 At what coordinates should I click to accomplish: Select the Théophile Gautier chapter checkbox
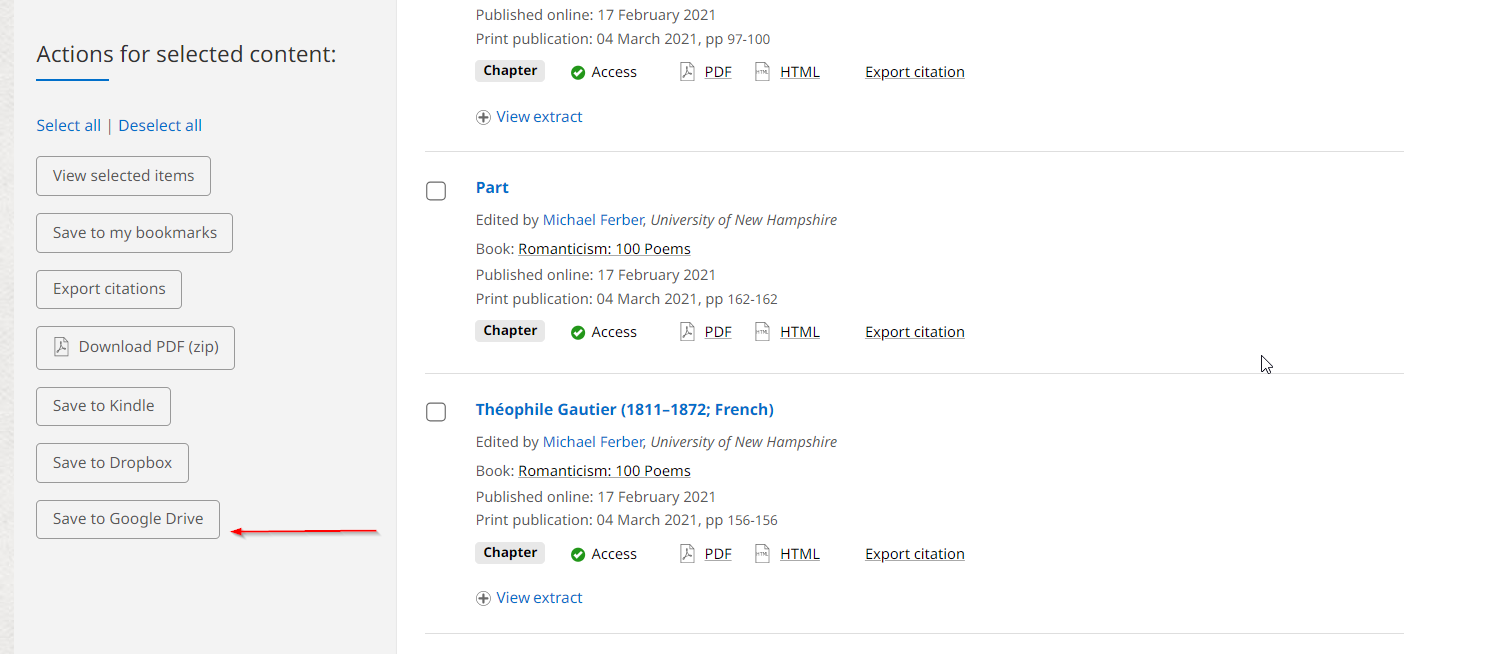(x=436, y=412)
